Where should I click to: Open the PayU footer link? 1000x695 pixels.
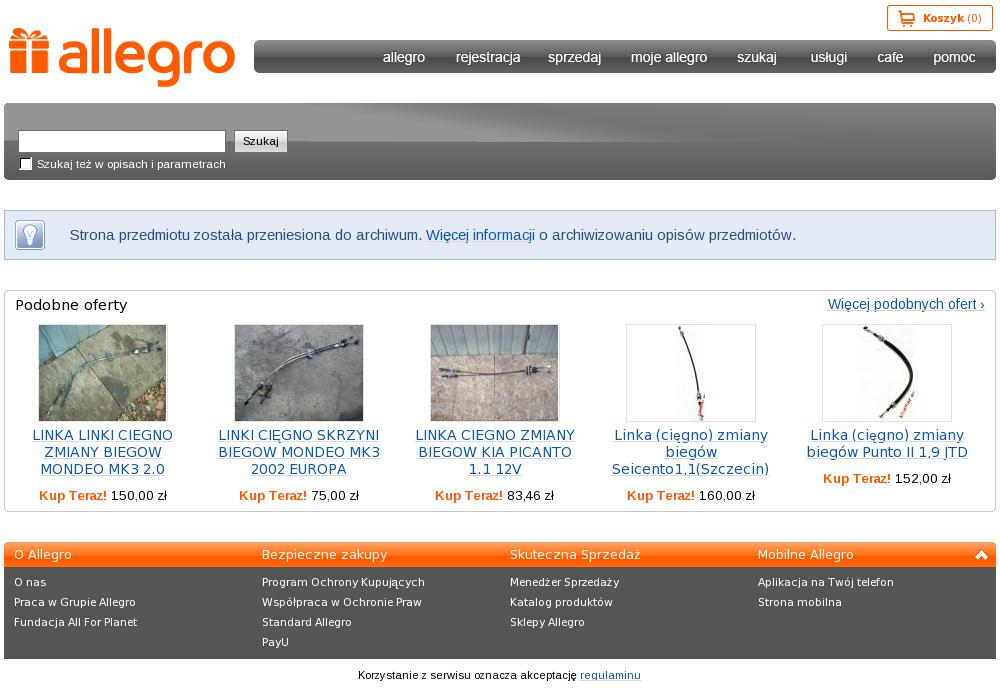pos(275,642)
